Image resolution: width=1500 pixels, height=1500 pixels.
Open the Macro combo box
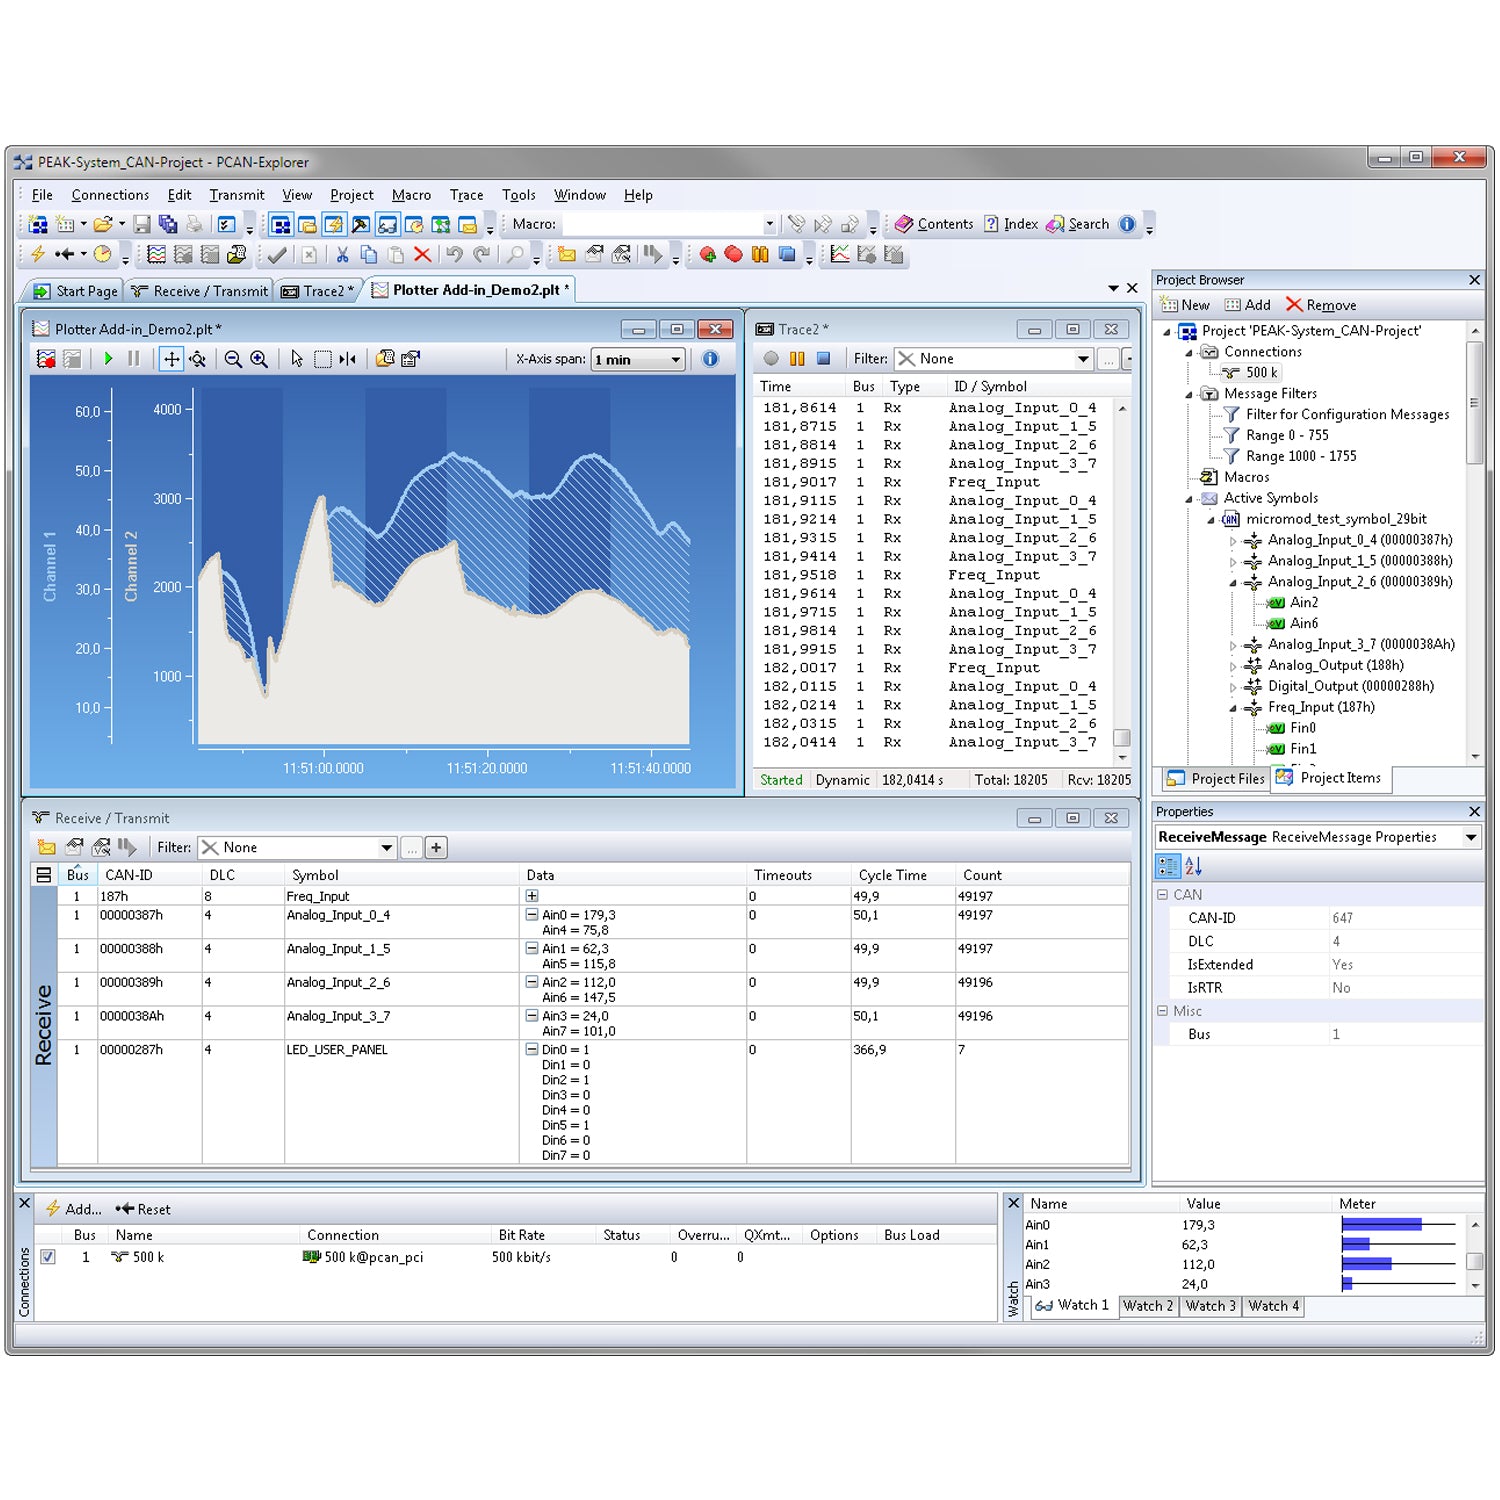[769, 224]
